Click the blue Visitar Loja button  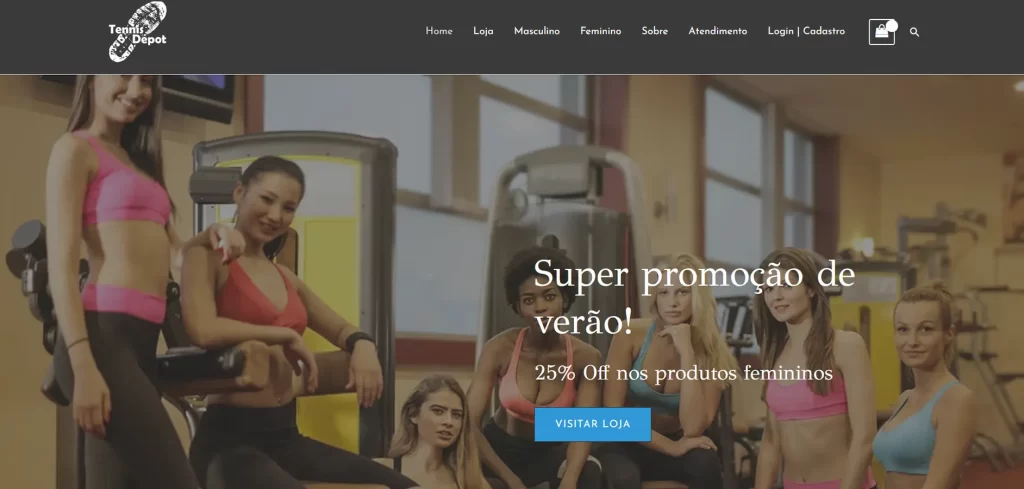pos(593,424)
